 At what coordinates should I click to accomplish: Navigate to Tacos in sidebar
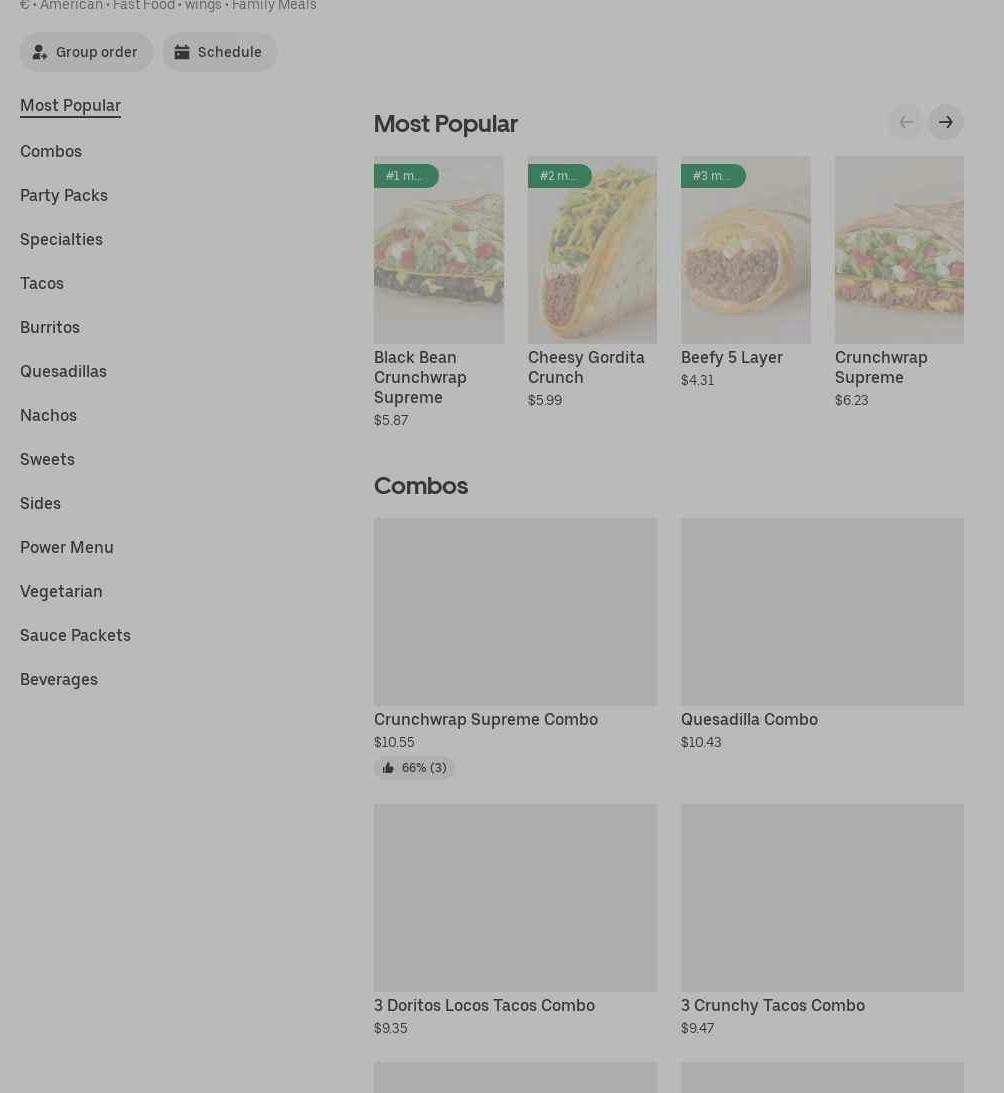(42, 283)
